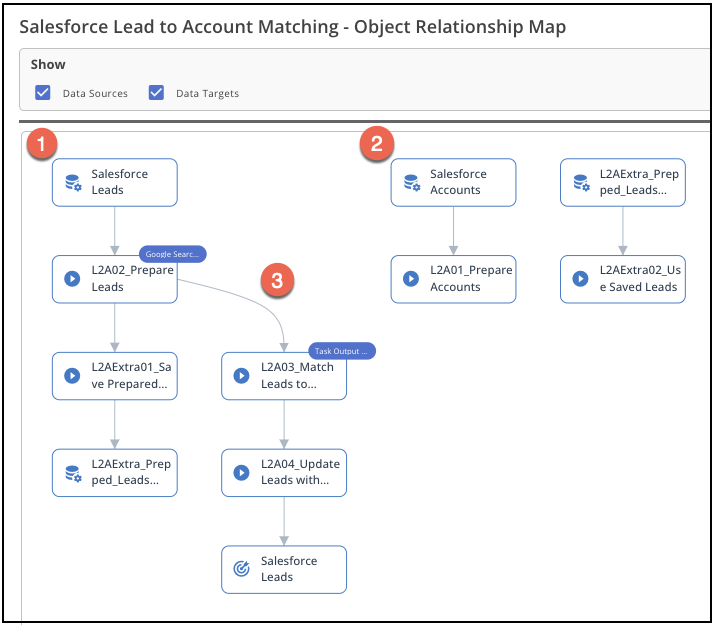715x625 pixels.
Task: Select the 'L2AExtra01_Save Prepared...' node label
Action: tap(131, 376)
